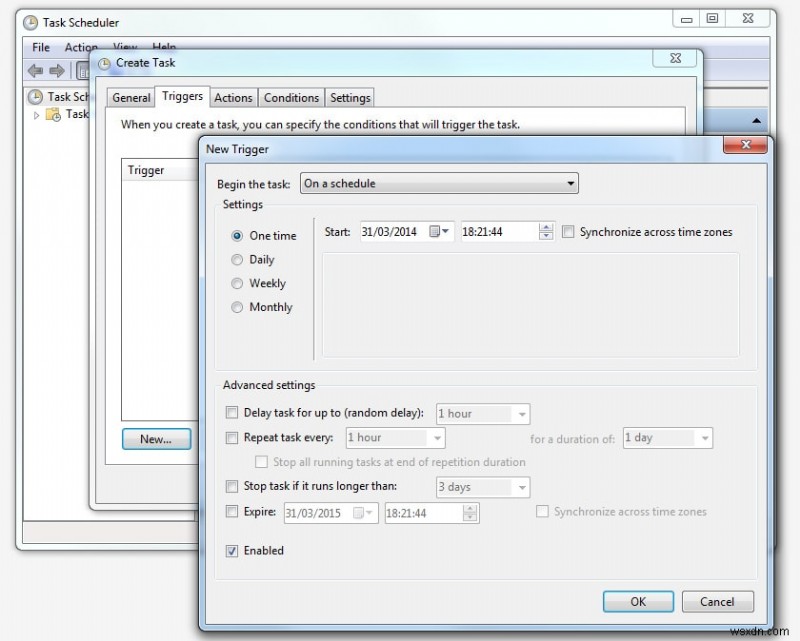Open calendar picker for Start date
Screen dimensions: 800x641
tap(439, 232)
